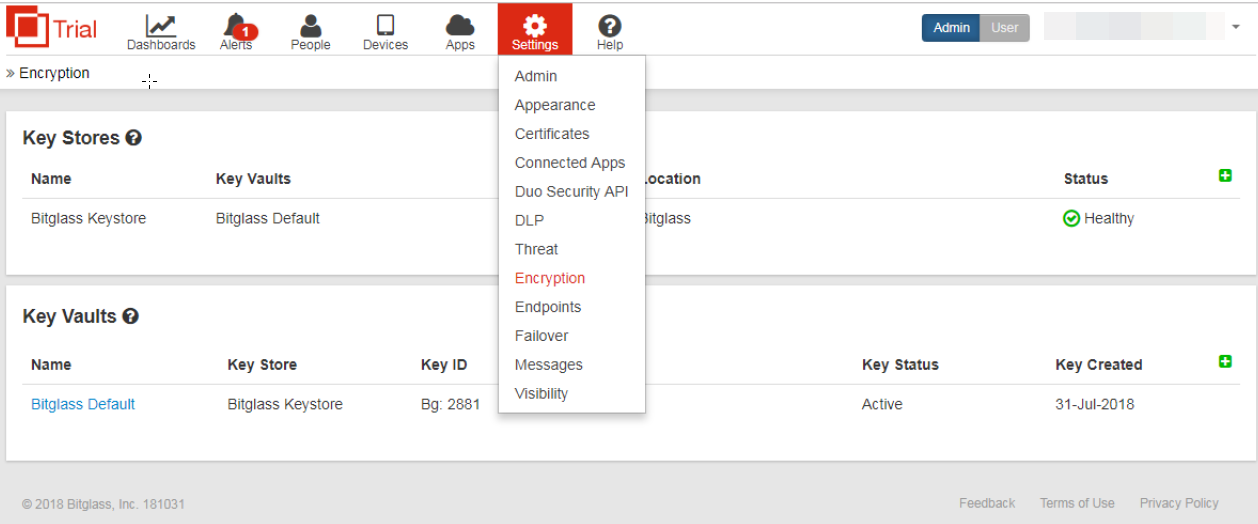Collapse the Settings gear menu

coord(535,29)
